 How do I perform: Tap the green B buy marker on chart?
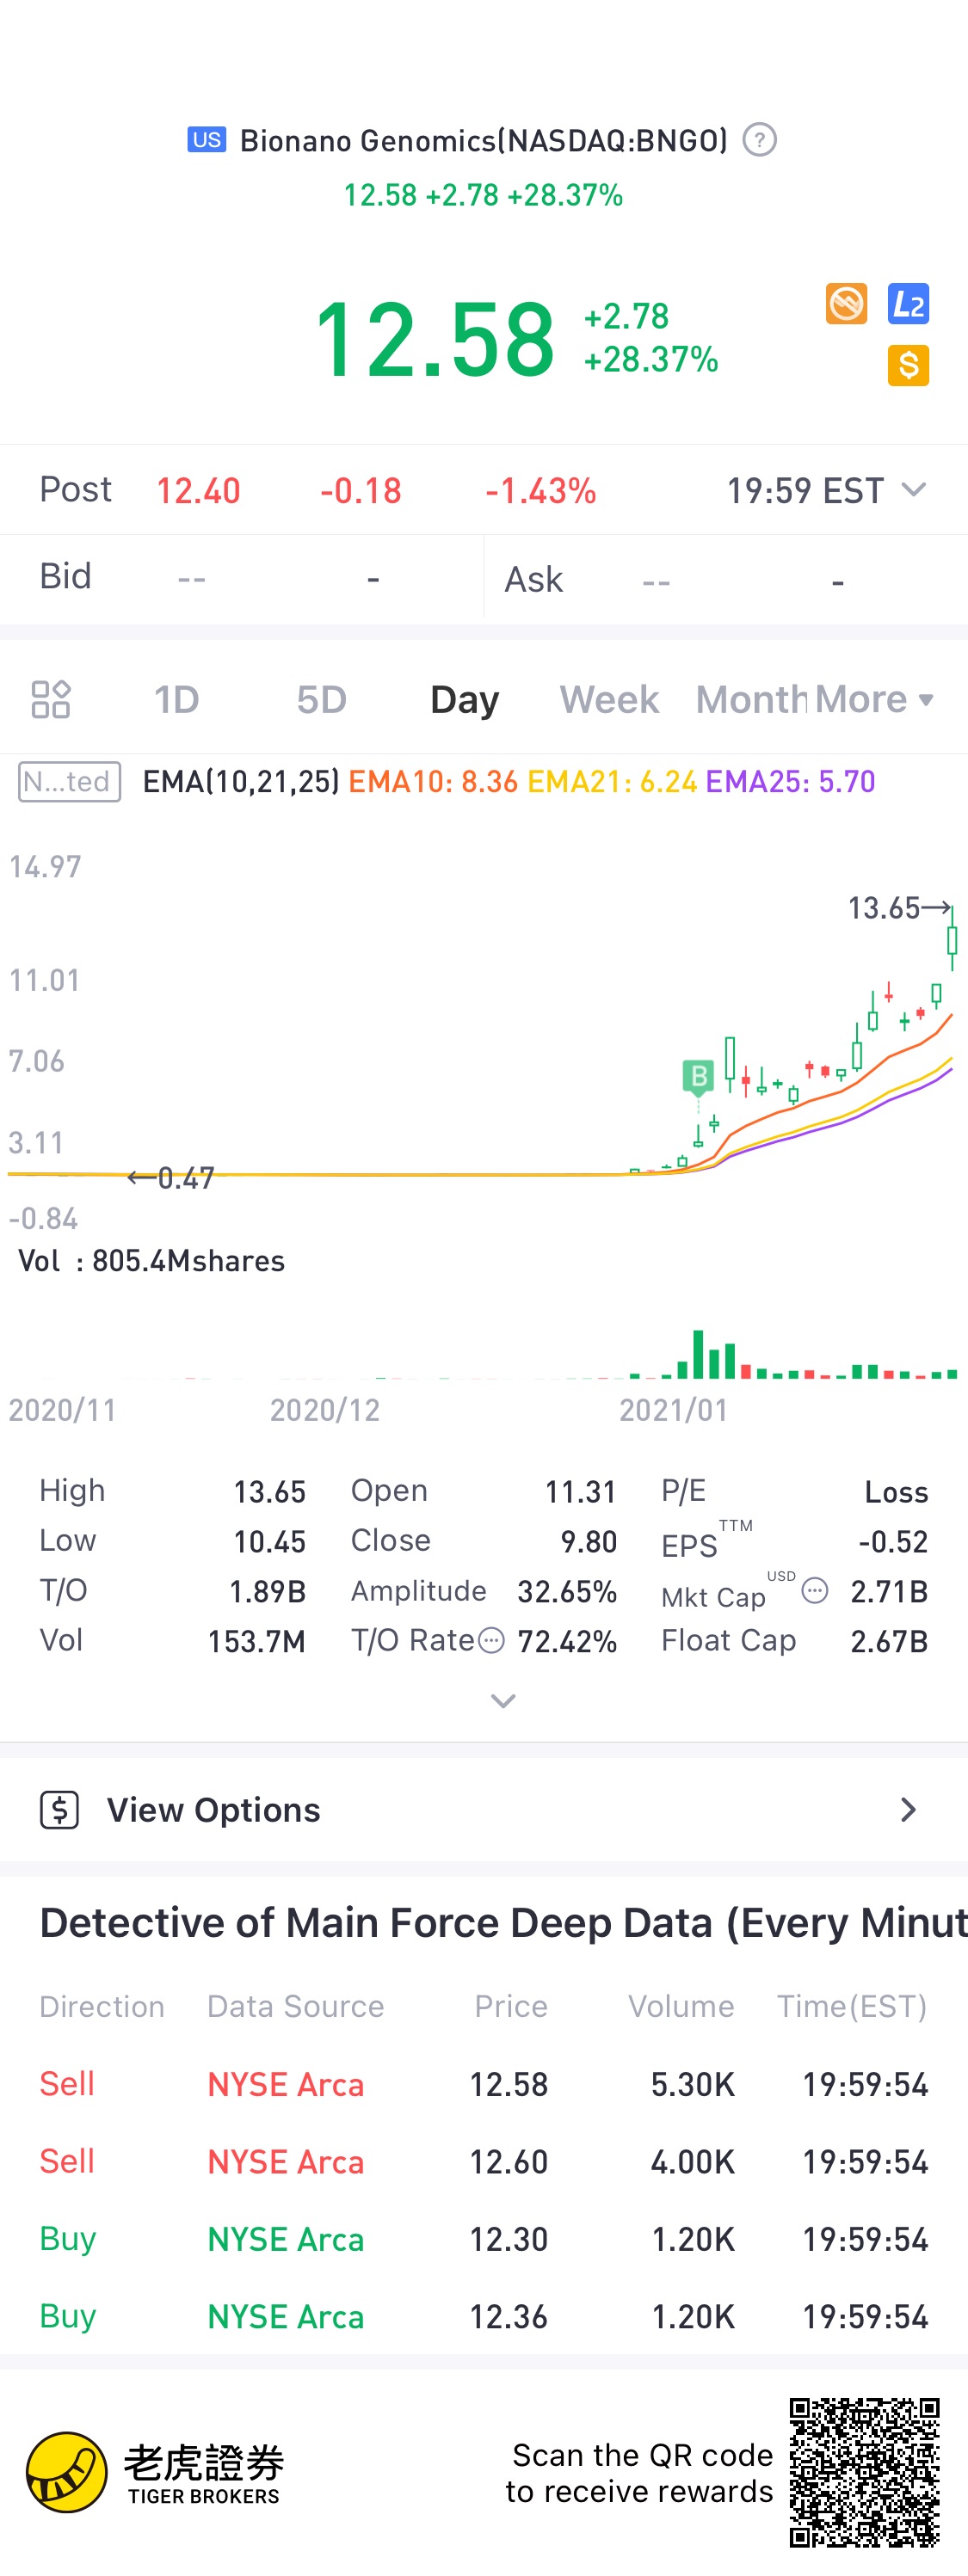tap(698, 1077)
